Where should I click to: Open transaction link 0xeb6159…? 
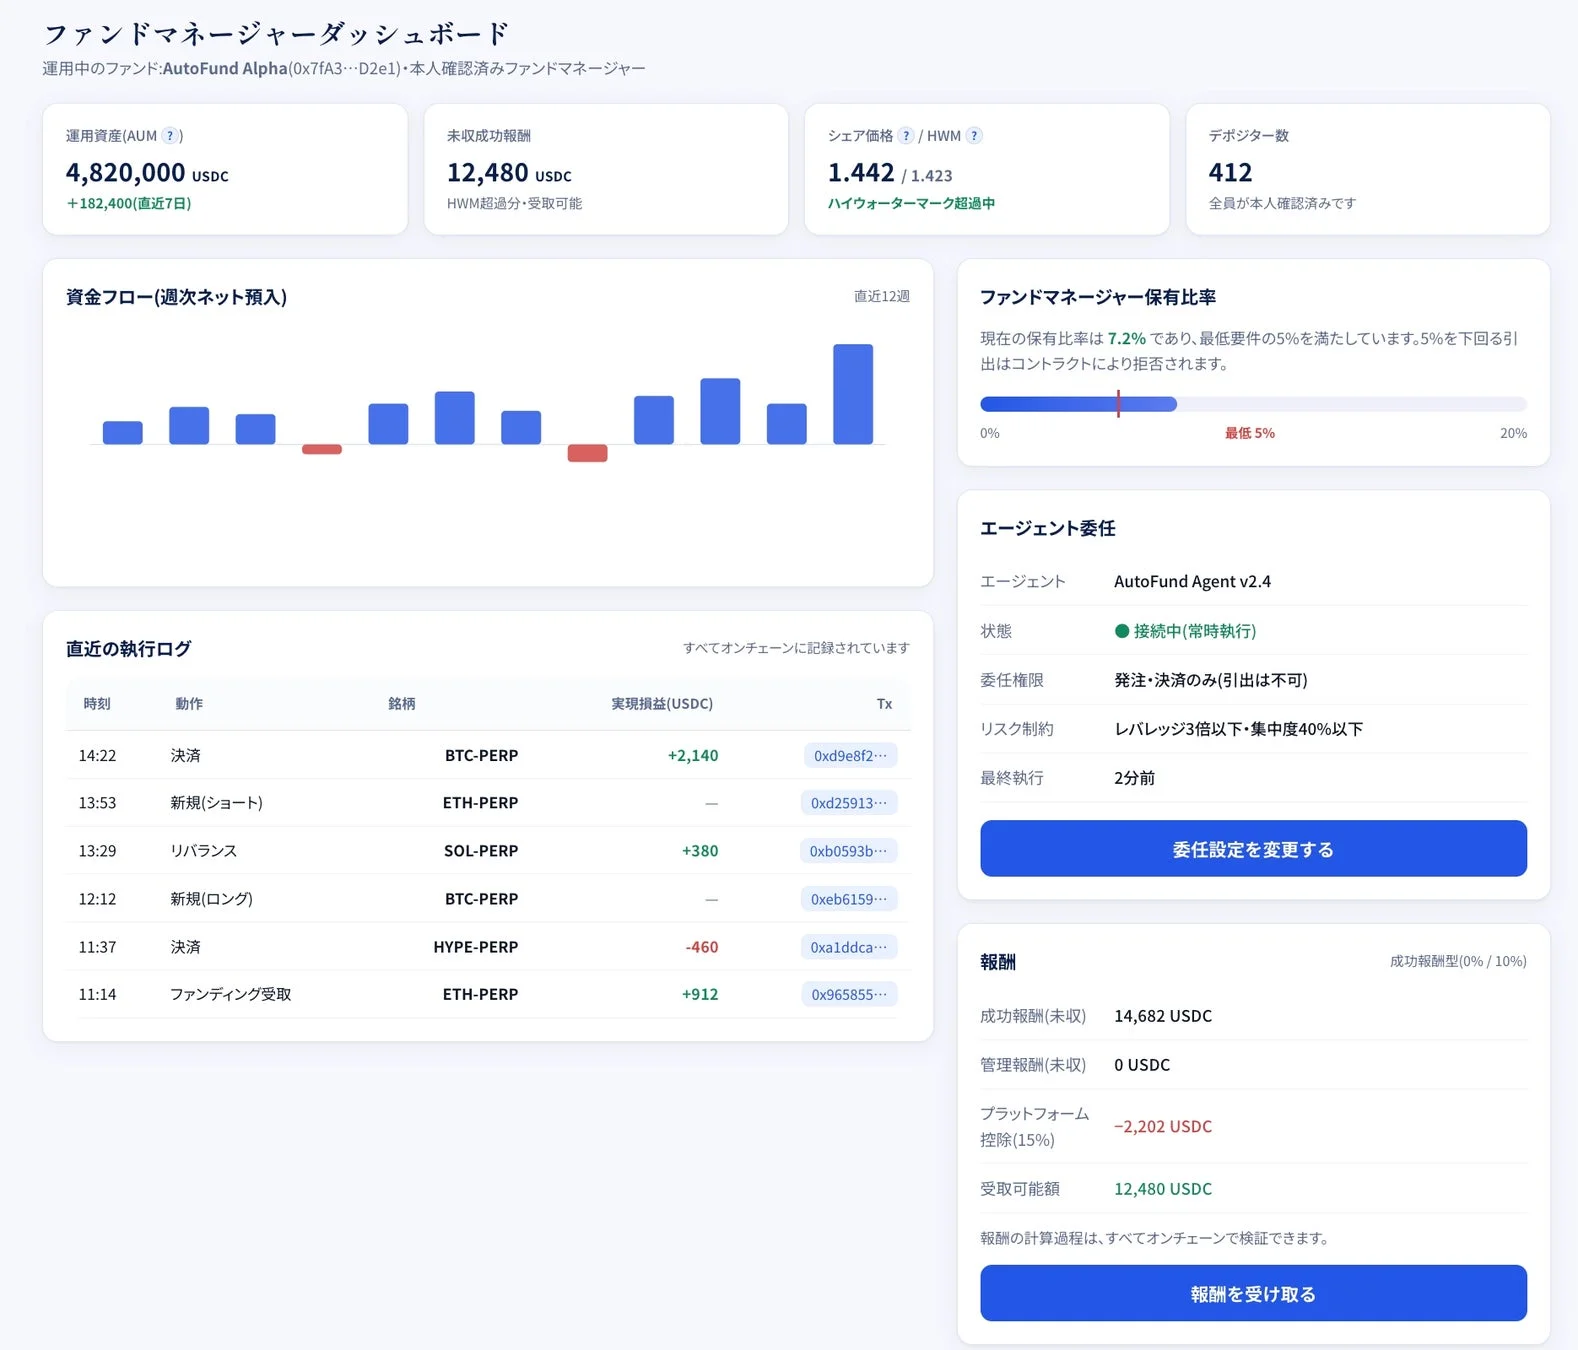(x=849, y=899)
